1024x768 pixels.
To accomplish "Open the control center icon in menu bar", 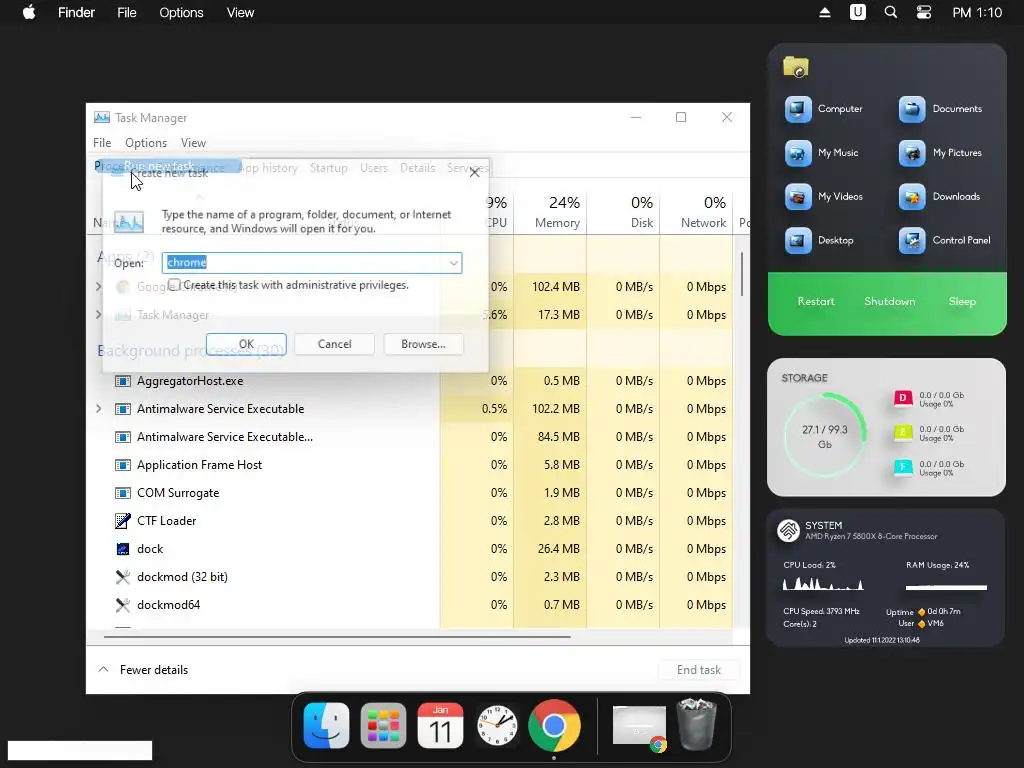I will click(x=923, y=12).
